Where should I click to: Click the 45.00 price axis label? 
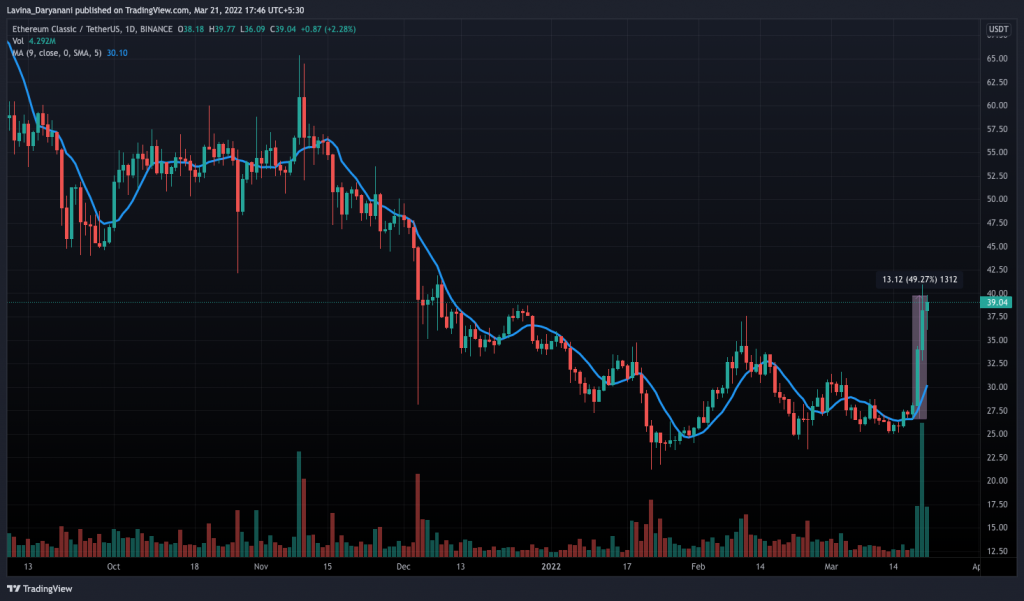[x=997, y=246]
